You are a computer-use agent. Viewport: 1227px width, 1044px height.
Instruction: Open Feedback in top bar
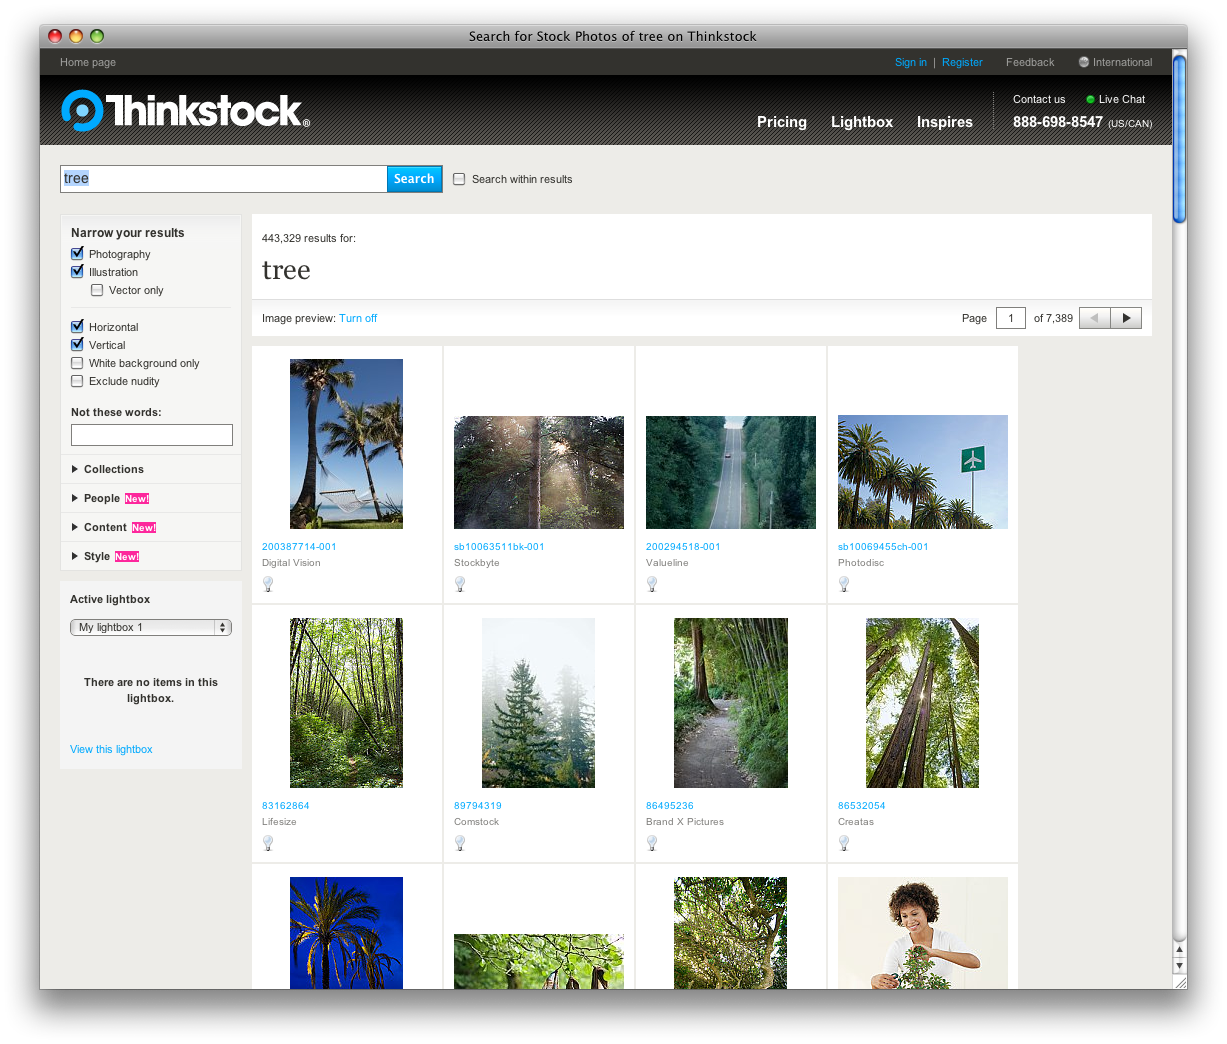1030,62
